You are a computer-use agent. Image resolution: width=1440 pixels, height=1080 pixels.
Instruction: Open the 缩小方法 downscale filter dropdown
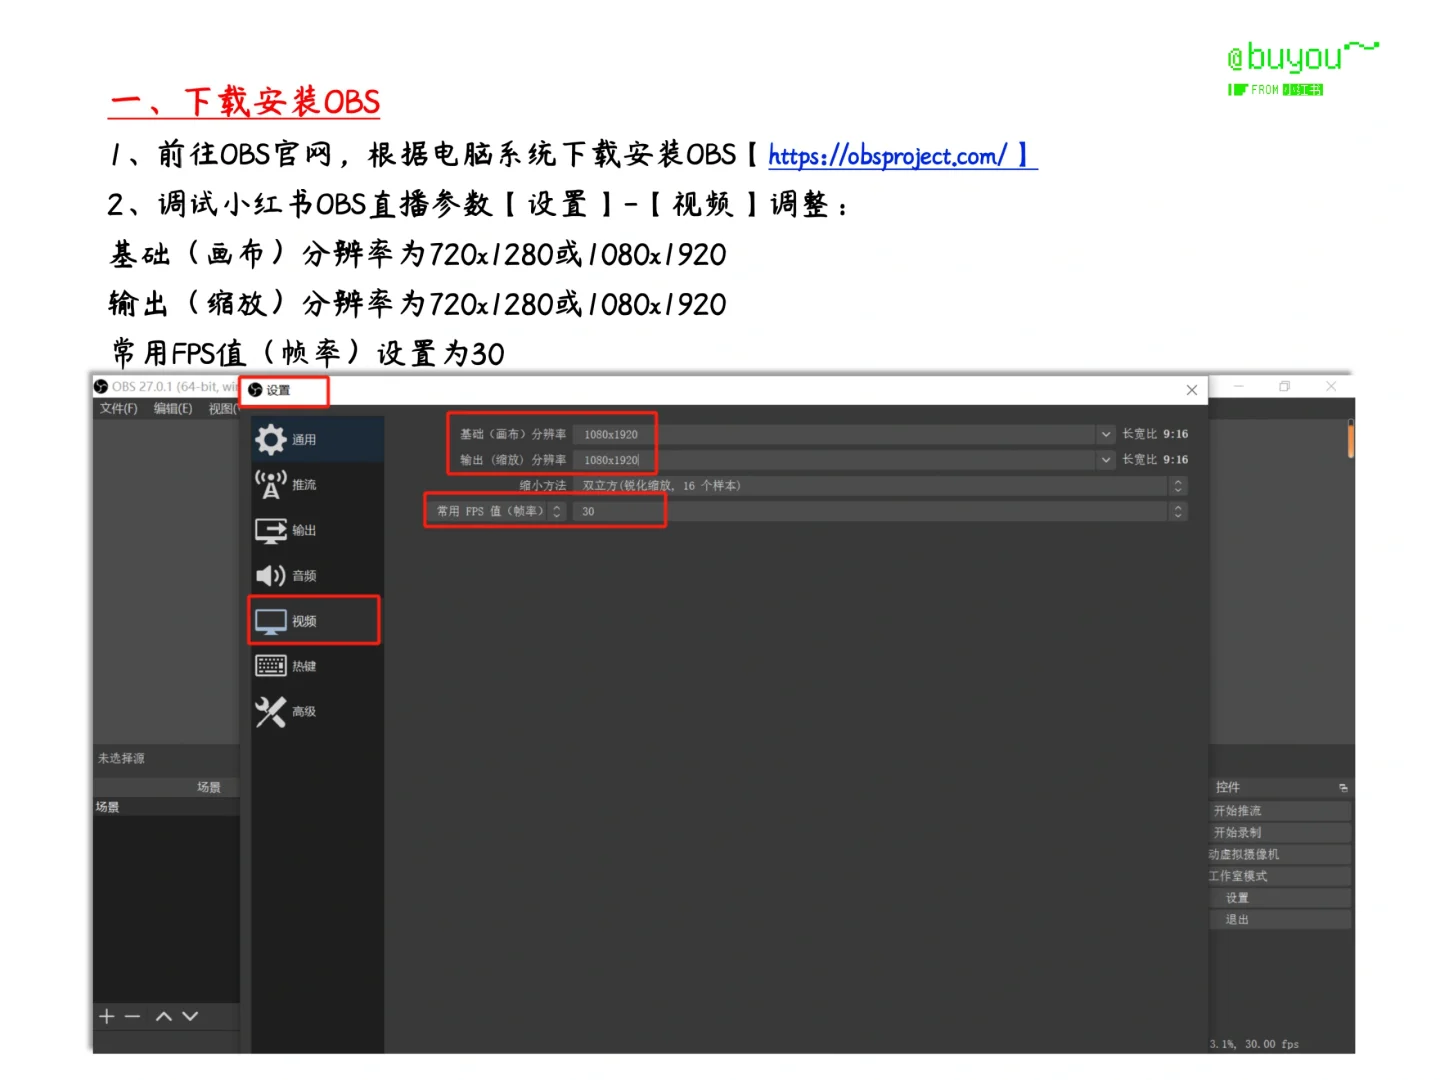click(x=1178, y=486)
